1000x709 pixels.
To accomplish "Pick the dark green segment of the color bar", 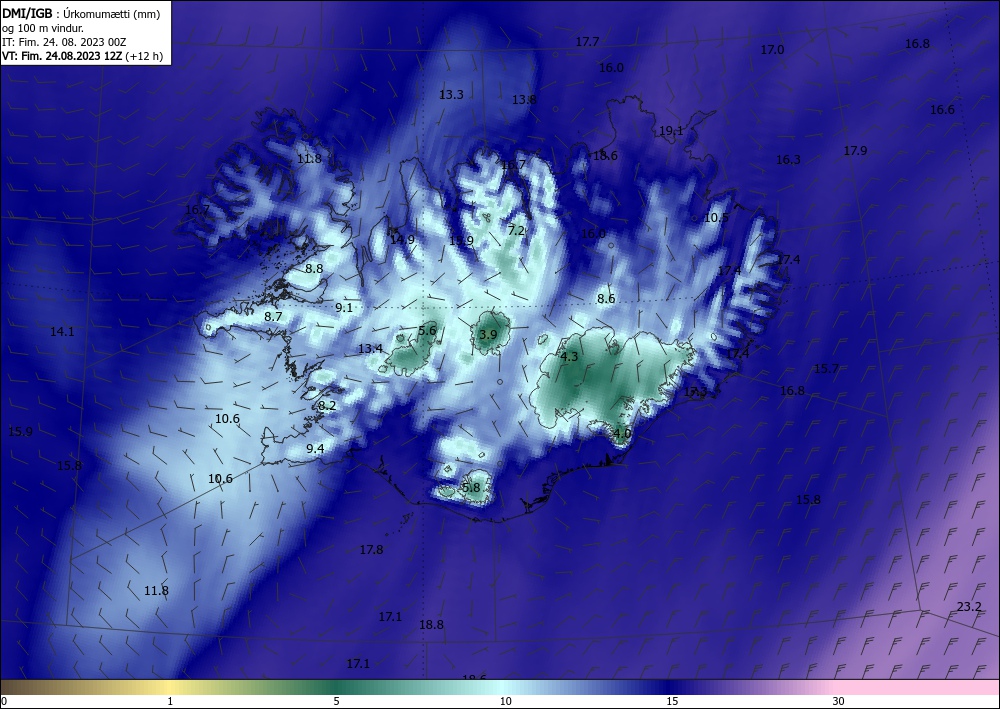I will pos(336,687).
